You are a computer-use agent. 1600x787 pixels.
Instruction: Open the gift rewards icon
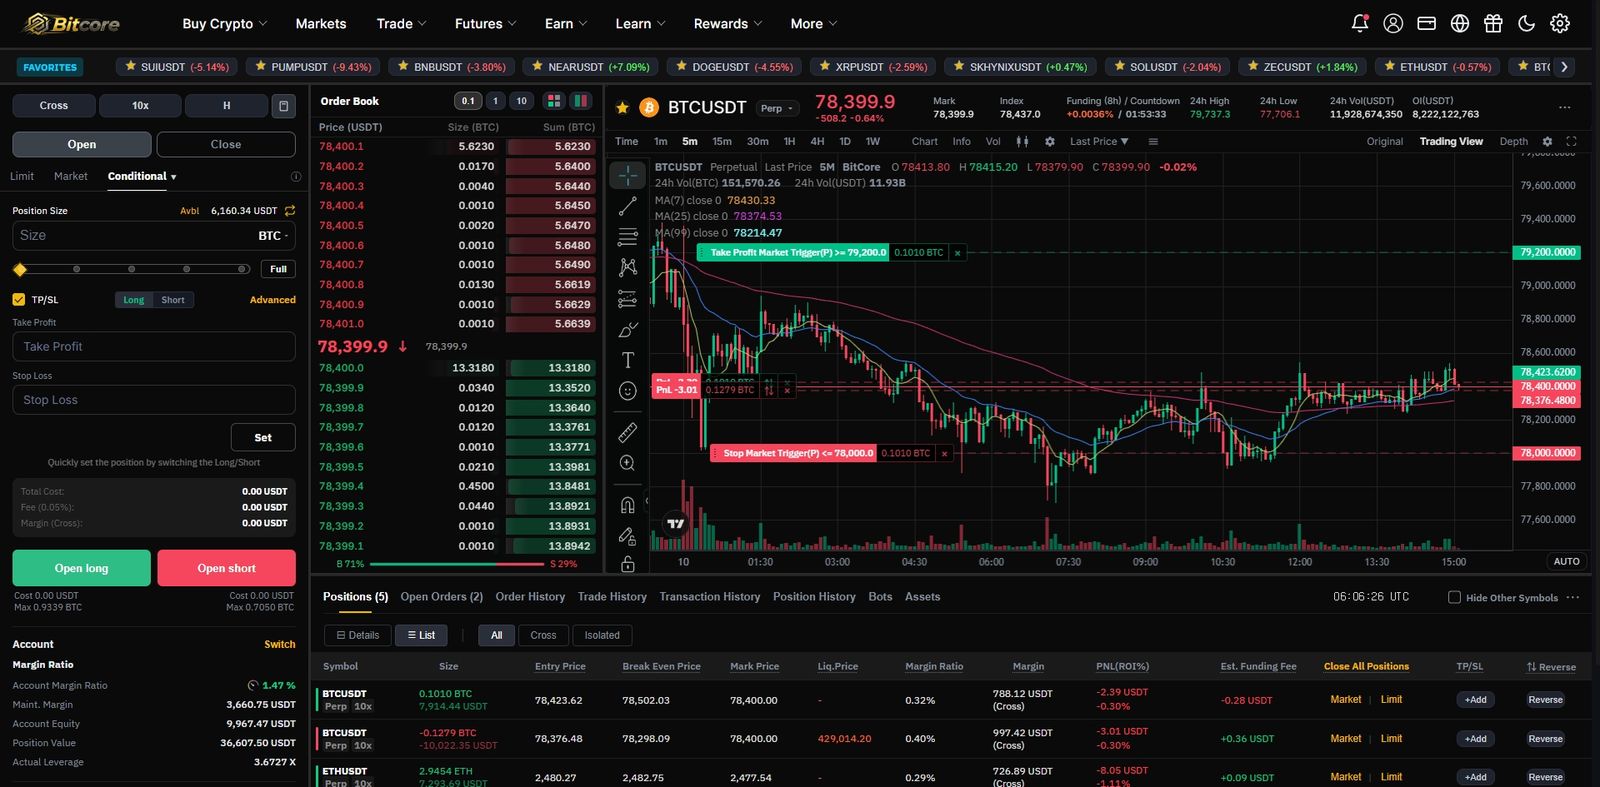tap(1493, 23)
